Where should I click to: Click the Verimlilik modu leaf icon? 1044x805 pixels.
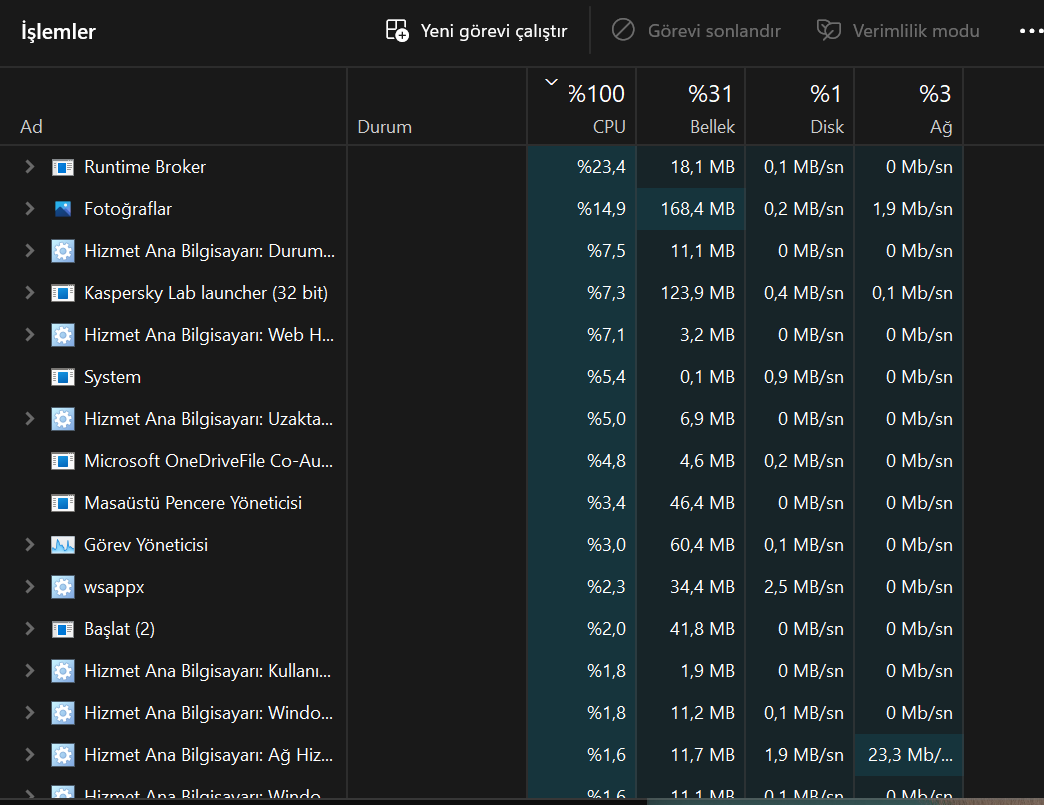tap(829, 30)
